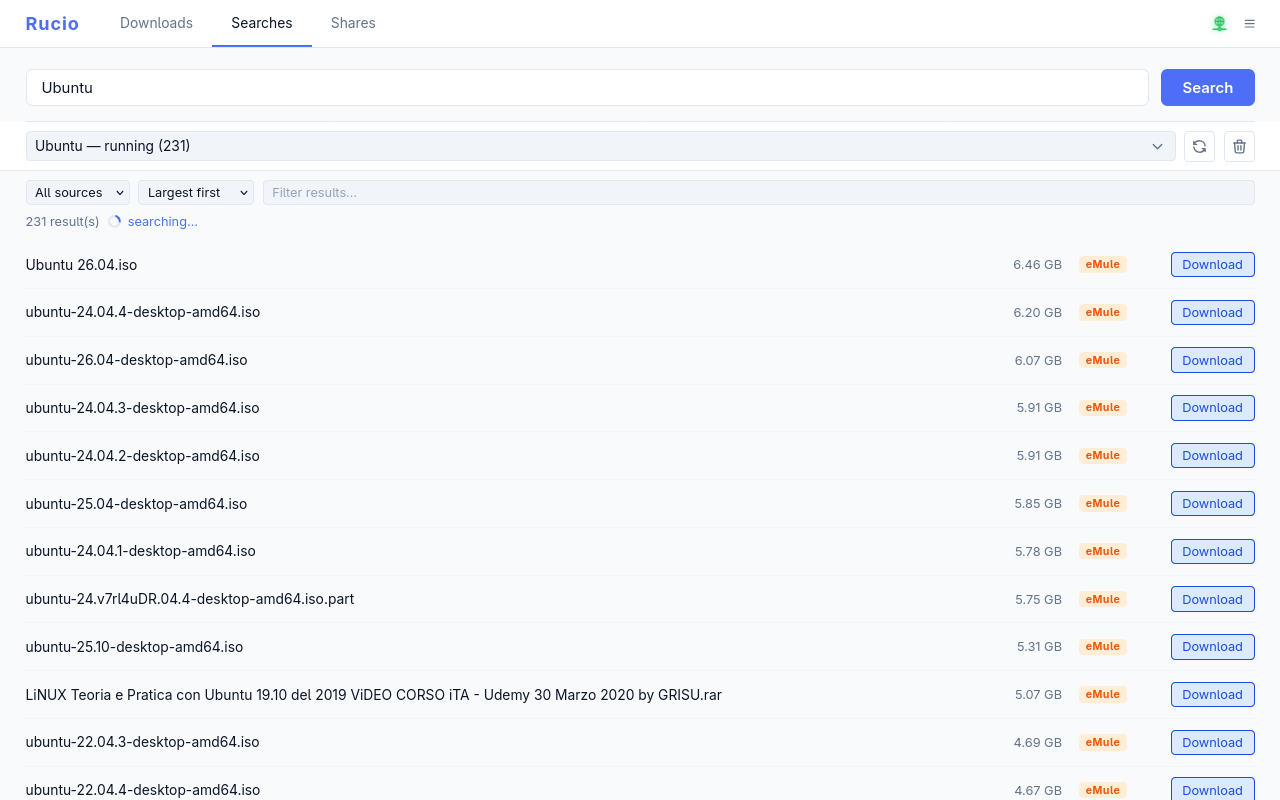Click the 'ubuntu-22.04.3-desktop-amd64.iso' file name
Viewport: 1280px width, 800px height.
pos(143,742)
